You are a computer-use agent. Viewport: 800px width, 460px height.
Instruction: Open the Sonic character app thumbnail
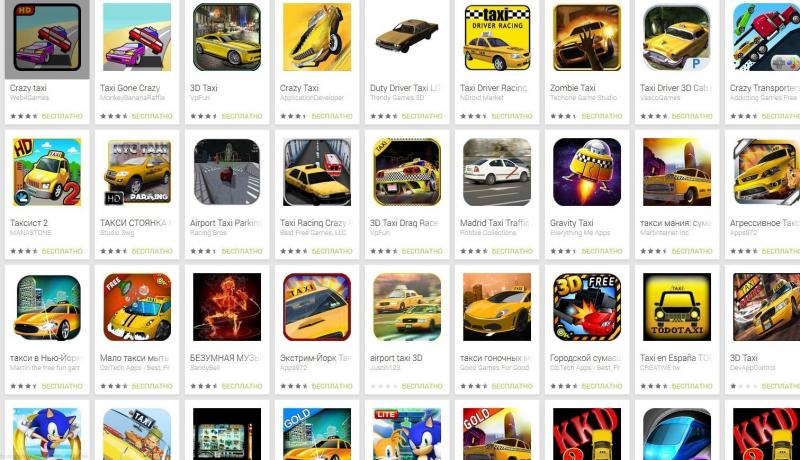[47, 434]
